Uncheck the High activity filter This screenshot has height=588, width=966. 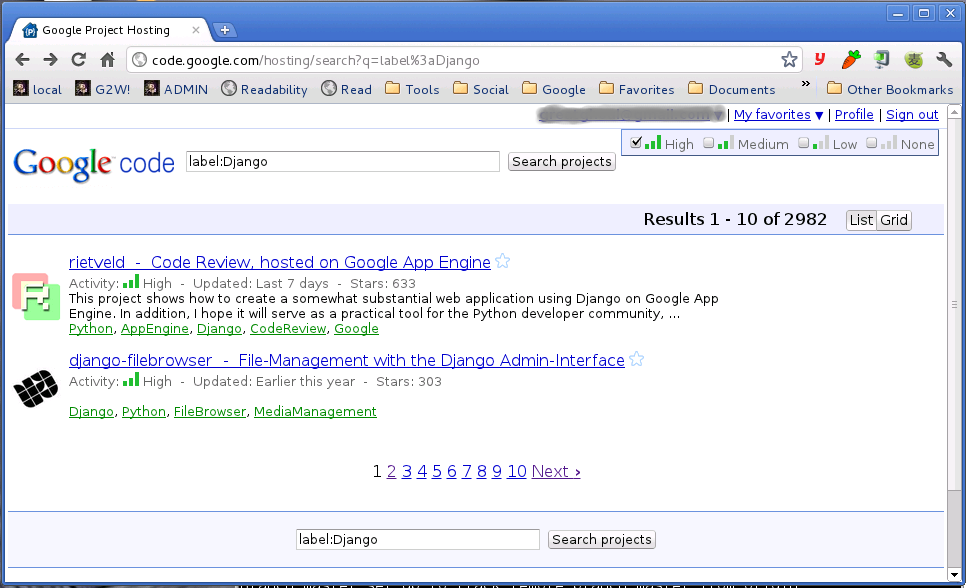point(636,143)
